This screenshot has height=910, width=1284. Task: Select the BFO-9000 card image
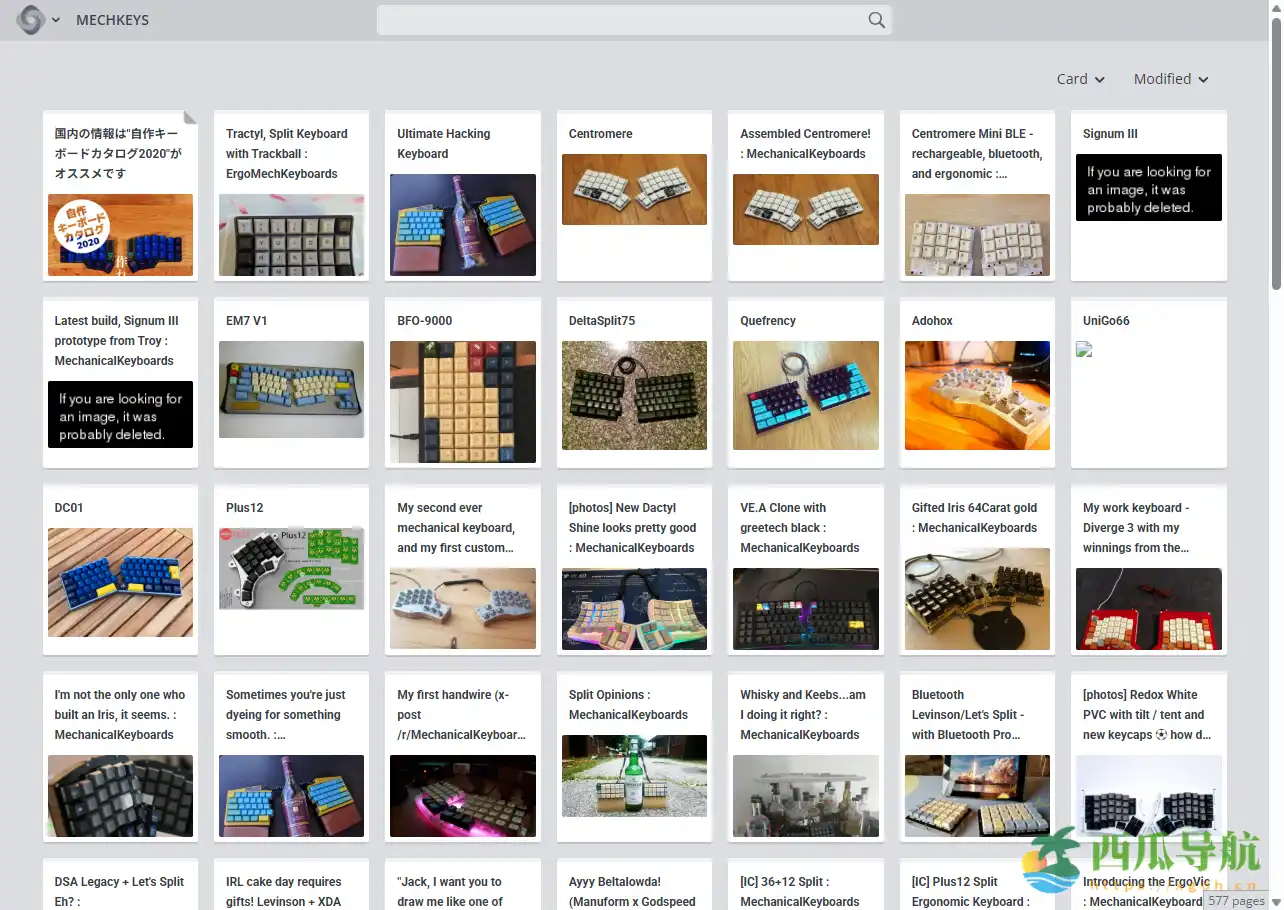pos(462,401)
